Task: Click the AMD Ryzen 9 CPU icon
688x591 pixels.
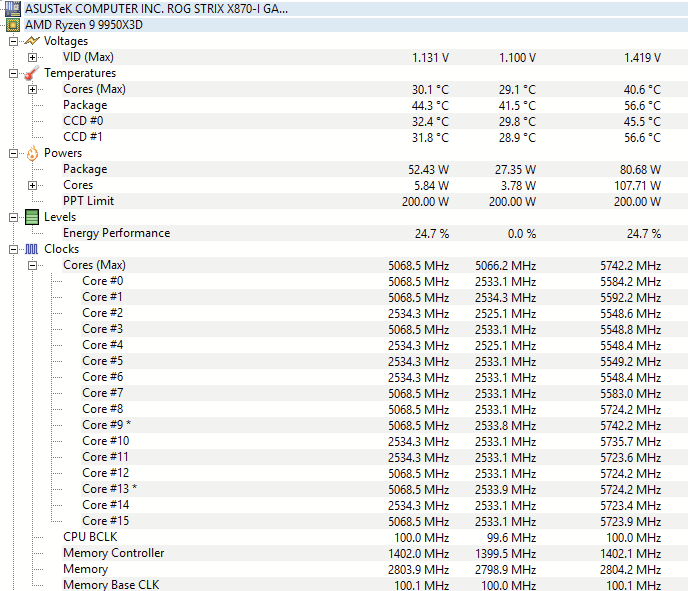Action: pos(12,25)
